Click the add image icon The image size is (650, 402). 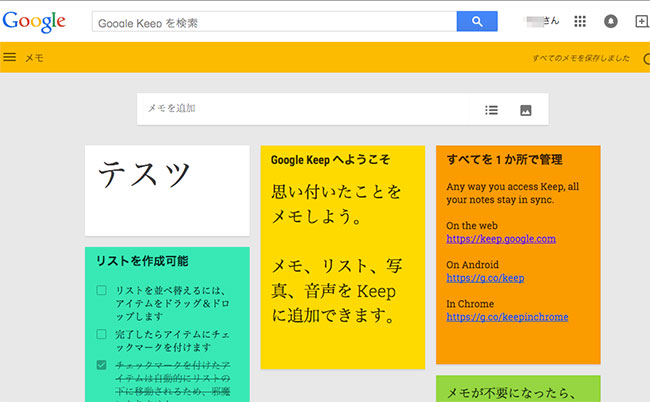point(526,110)
